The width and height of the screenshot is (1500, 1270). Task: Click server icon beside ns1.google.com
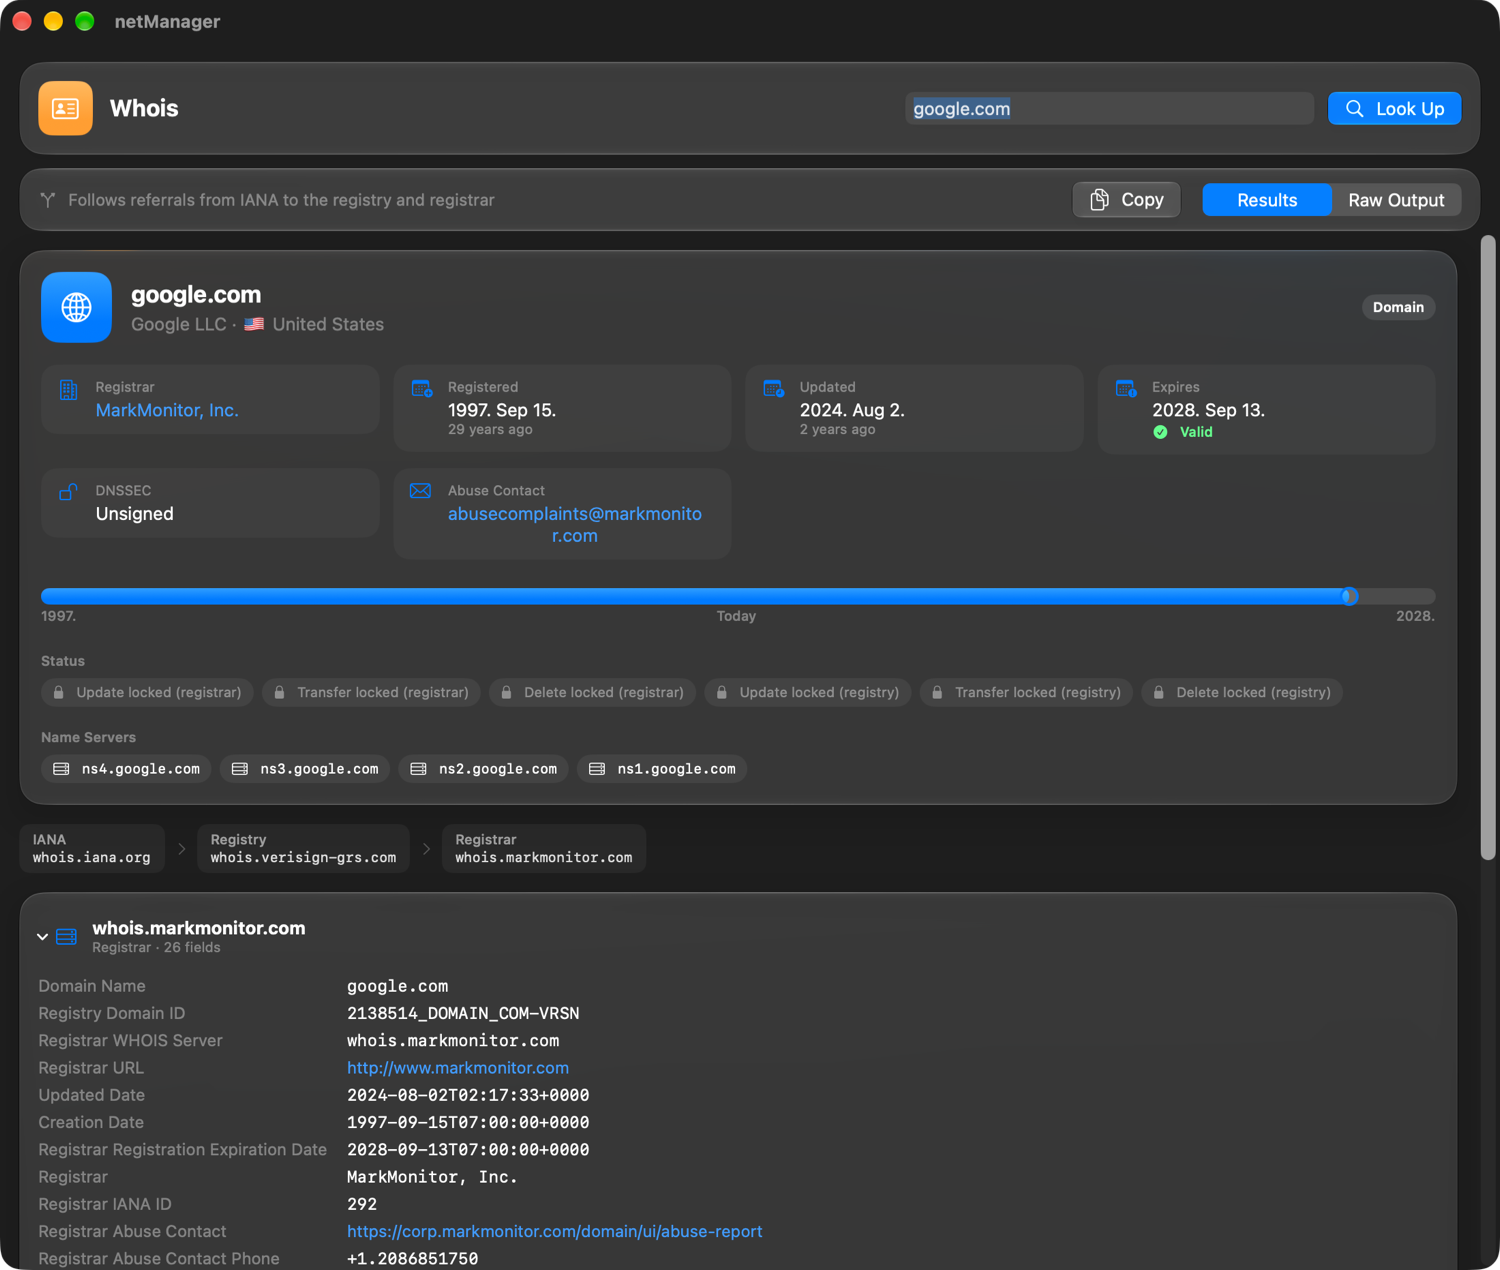pos(597,769)
